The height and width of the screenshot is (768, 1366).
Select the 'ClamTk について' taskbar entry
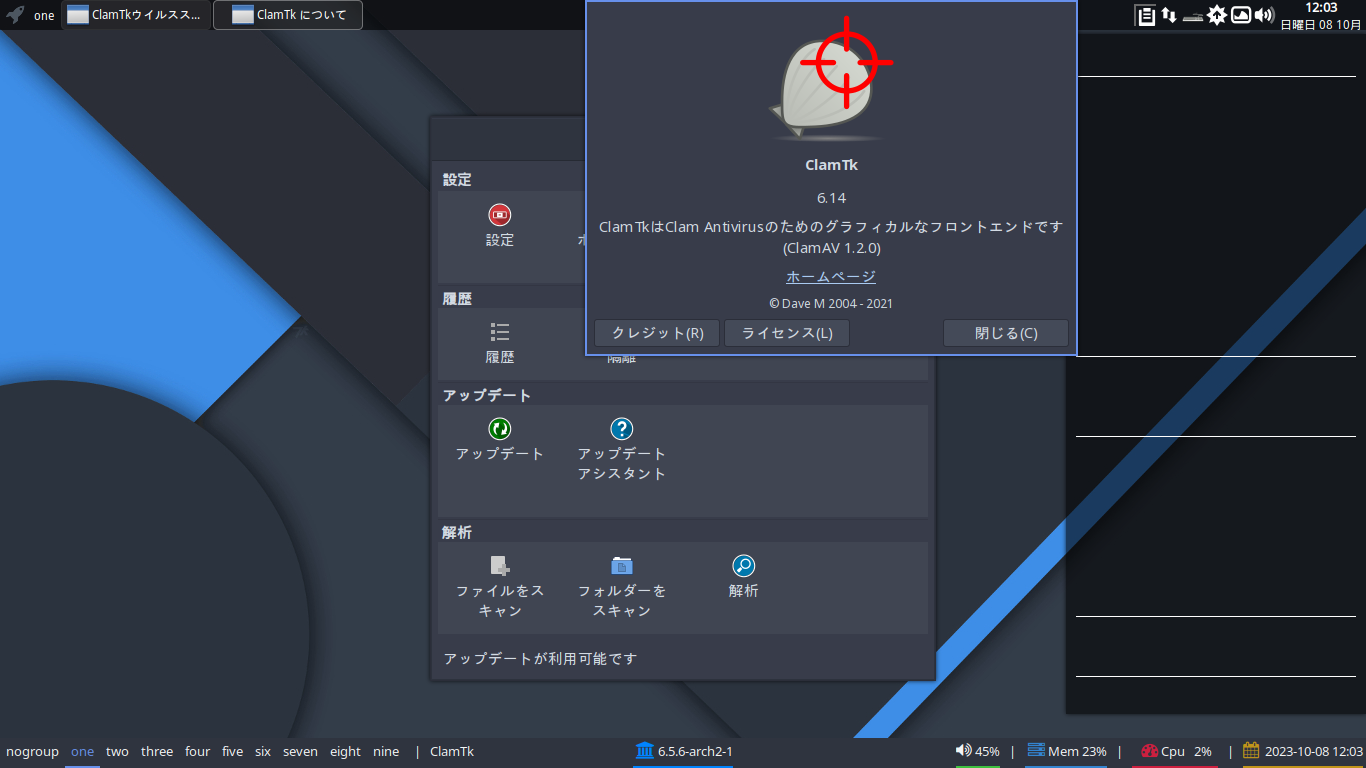(x=288, y=15)
